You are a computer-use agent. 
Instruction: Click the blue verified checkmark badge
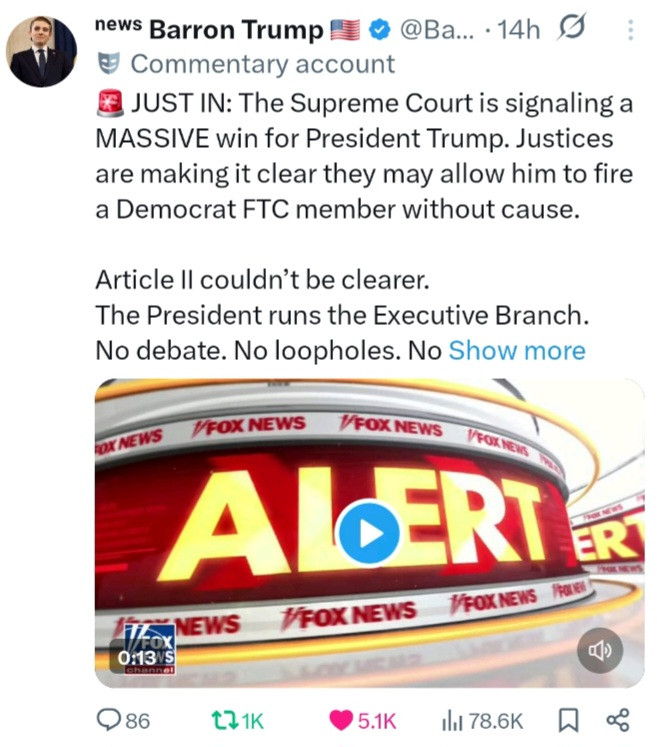point(380,30)
